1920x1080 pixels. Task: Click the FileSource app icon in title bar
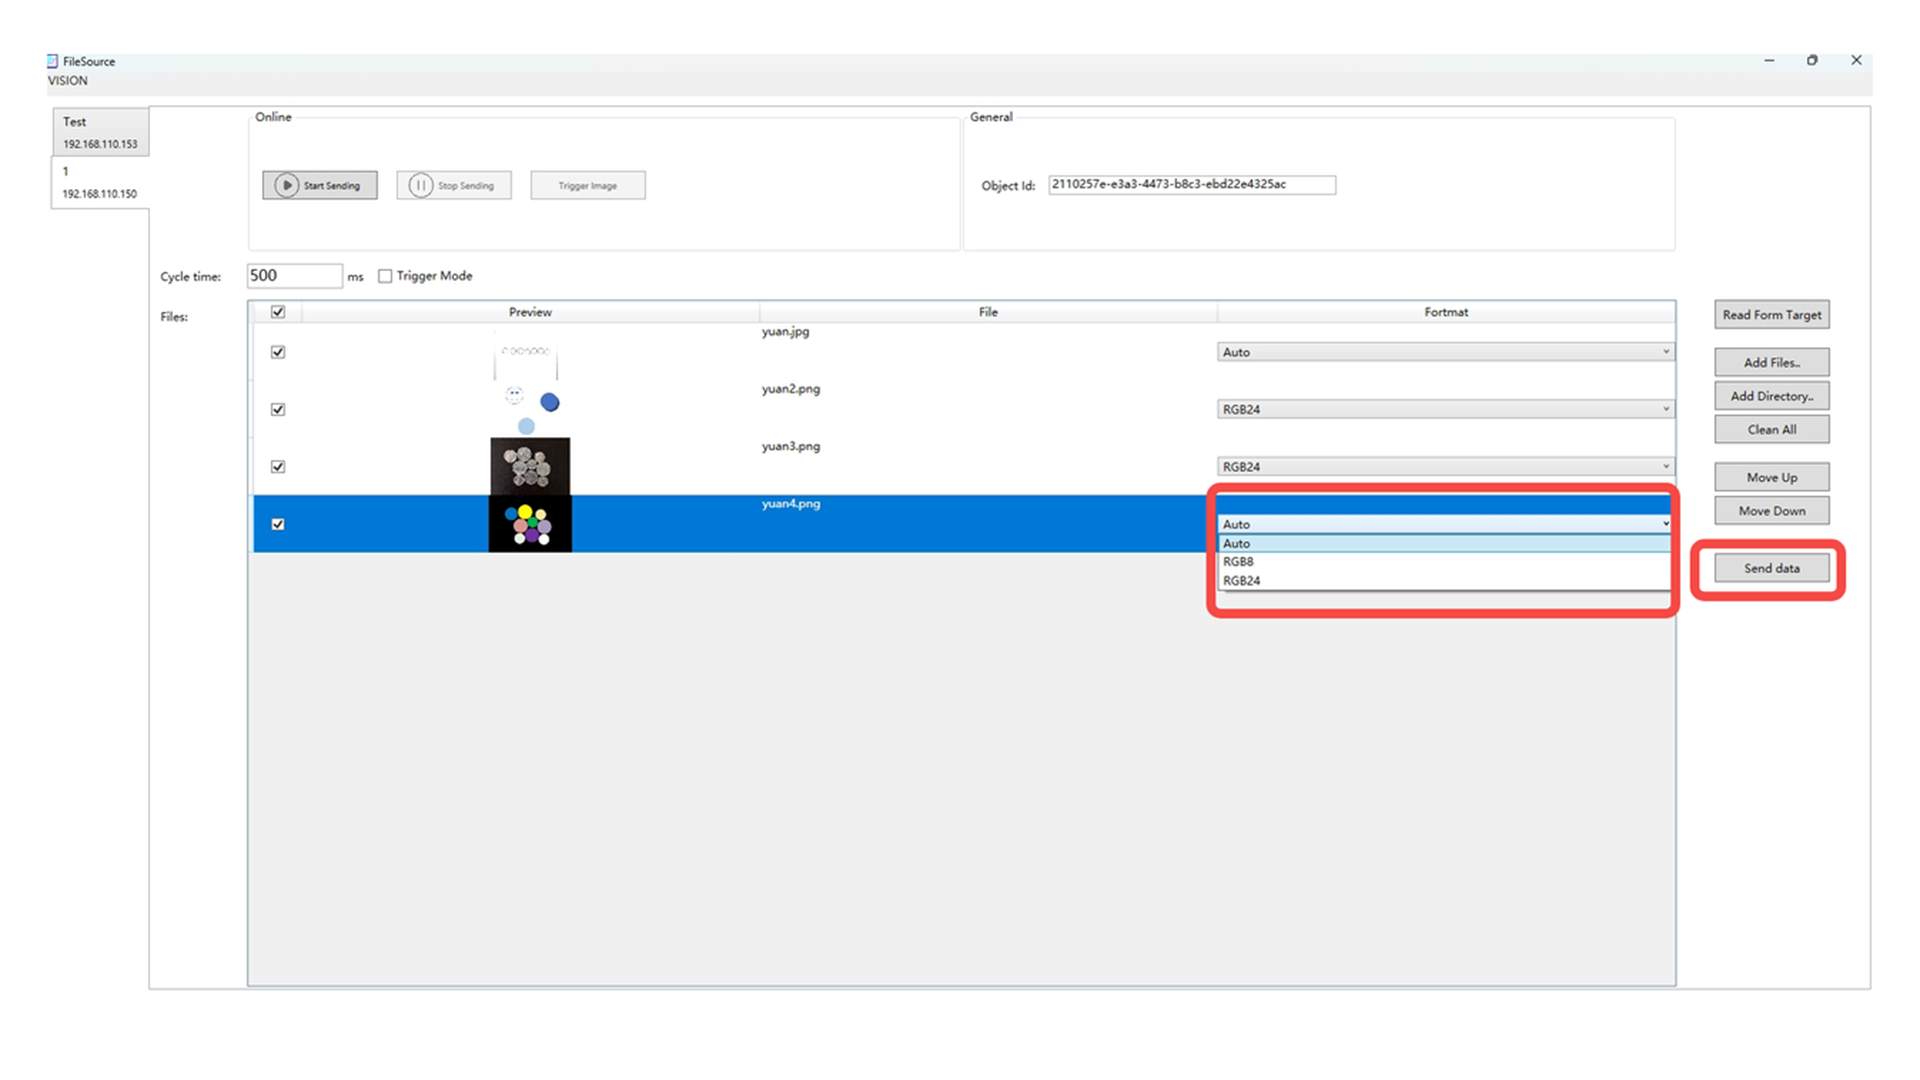[53, 61]
